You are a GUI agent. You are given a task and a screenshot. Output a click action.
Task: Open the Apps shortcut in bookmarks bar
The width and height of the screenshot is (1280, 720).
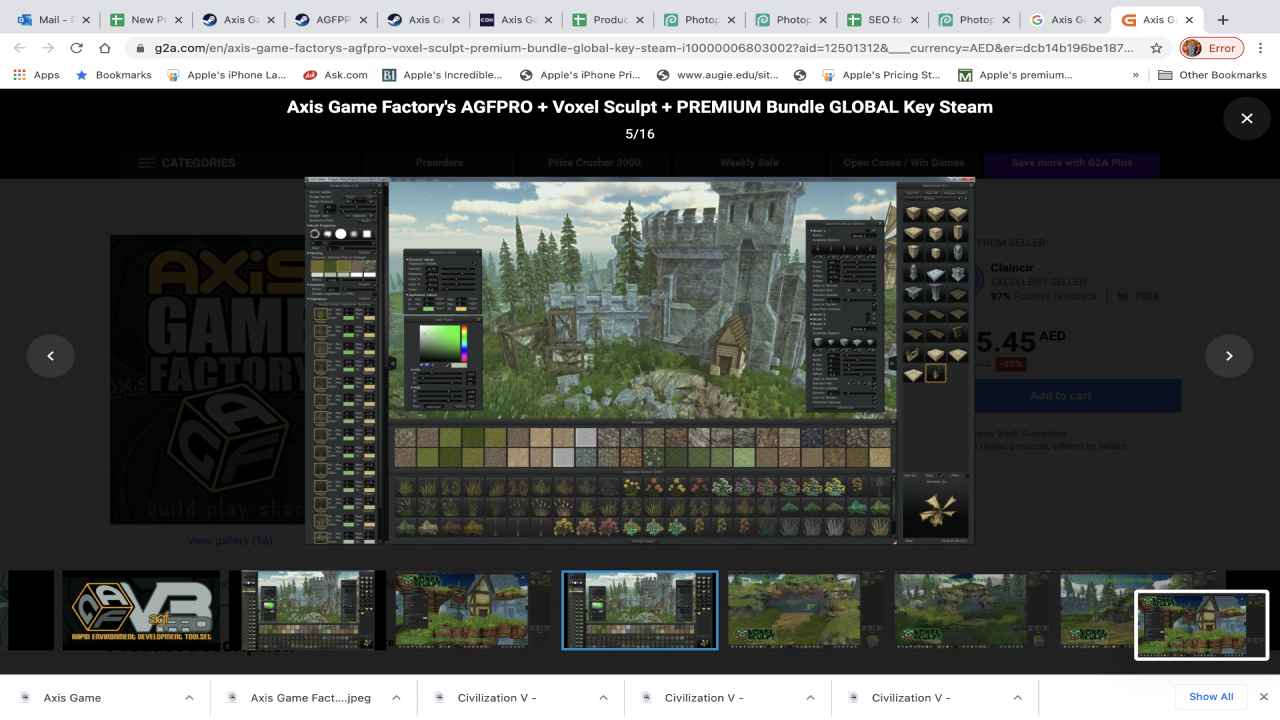click(x=36, y=75)
